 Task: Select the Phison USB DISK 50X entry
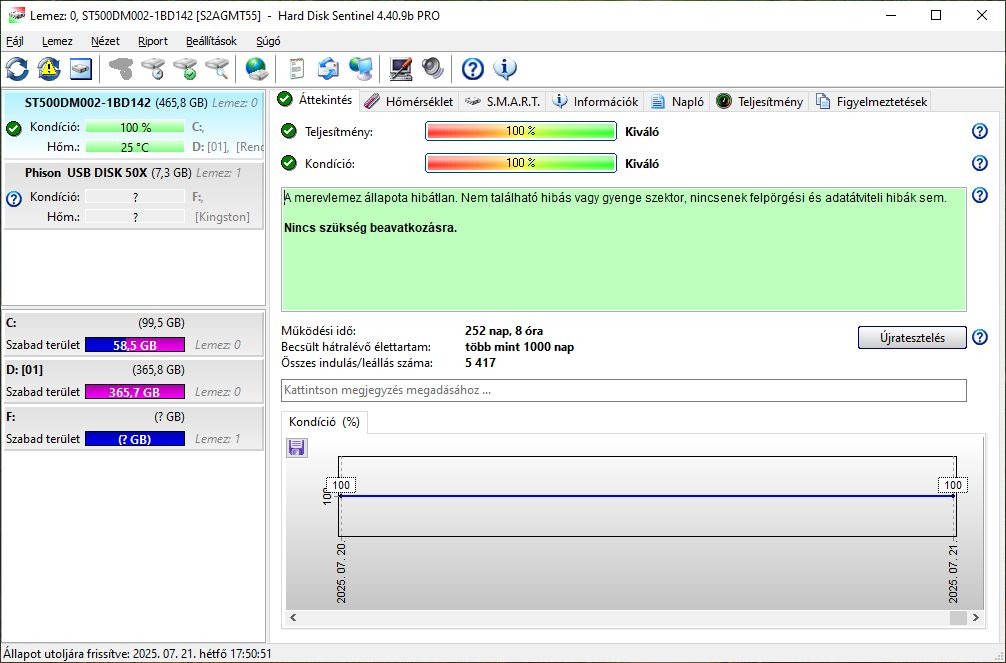click(133, 195)
